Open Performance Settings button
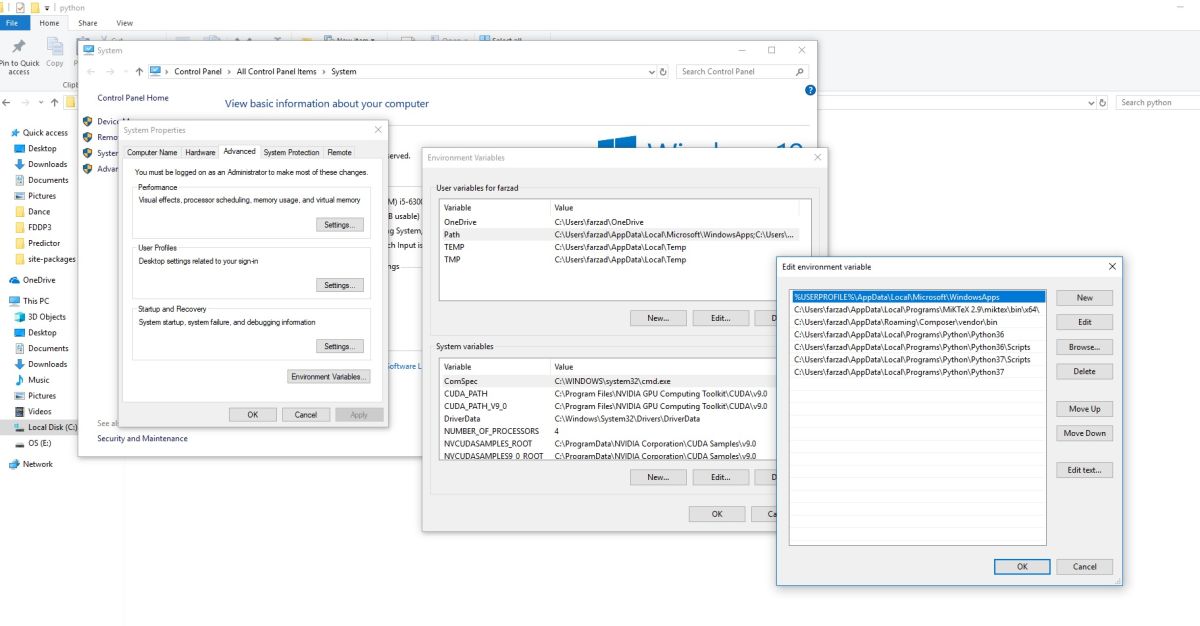The height and width of the screenshot is (626, 1200). 339,225
